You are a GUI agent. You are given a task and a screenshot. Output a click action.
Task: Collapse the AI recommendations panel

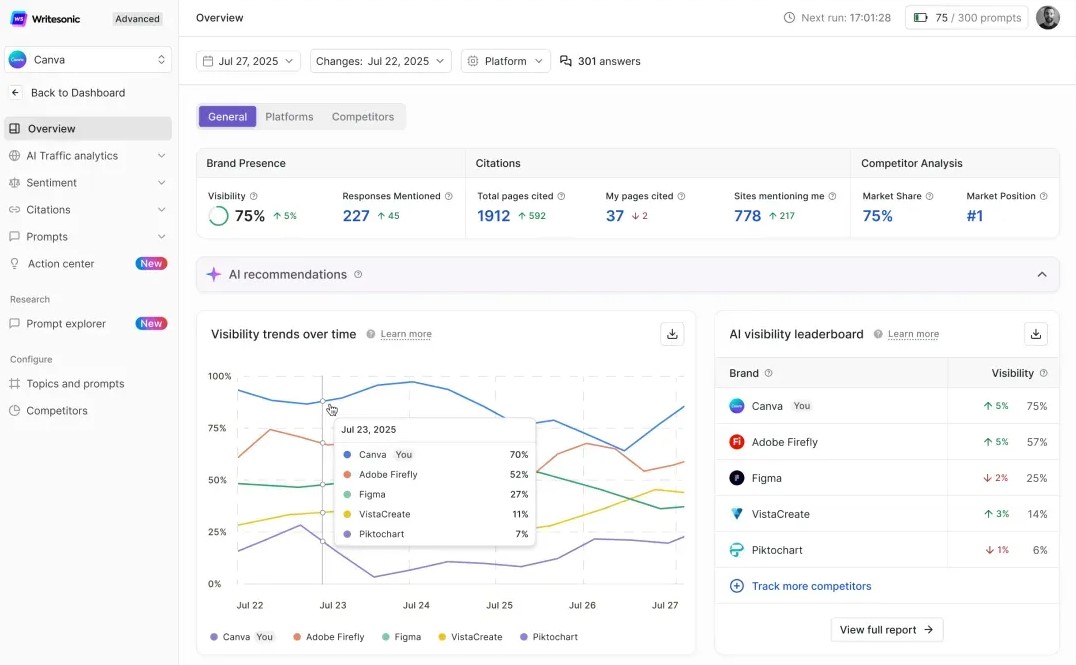click(x=1041, y=273)
